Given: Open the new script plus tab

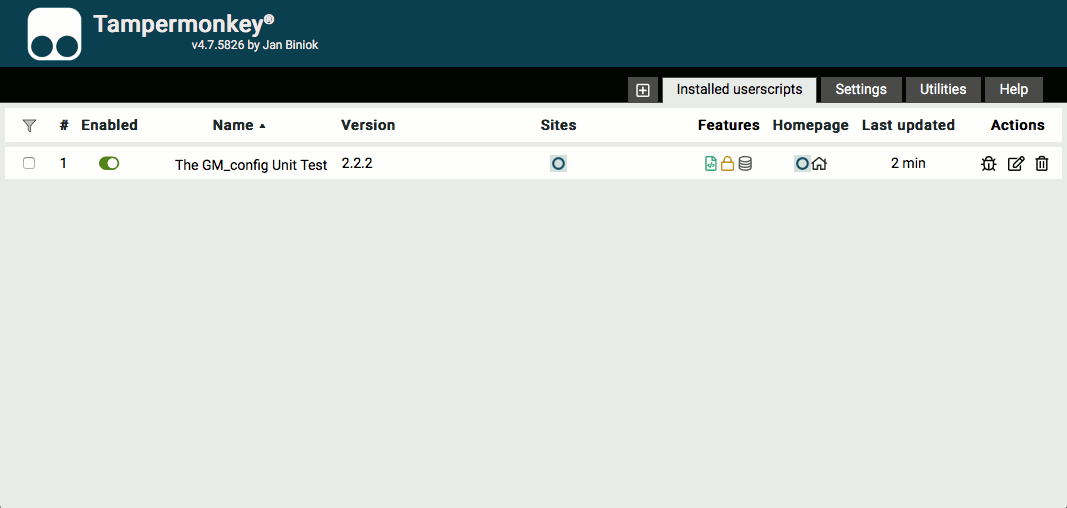Looking at the screenshot, I should tap(642, 90).
